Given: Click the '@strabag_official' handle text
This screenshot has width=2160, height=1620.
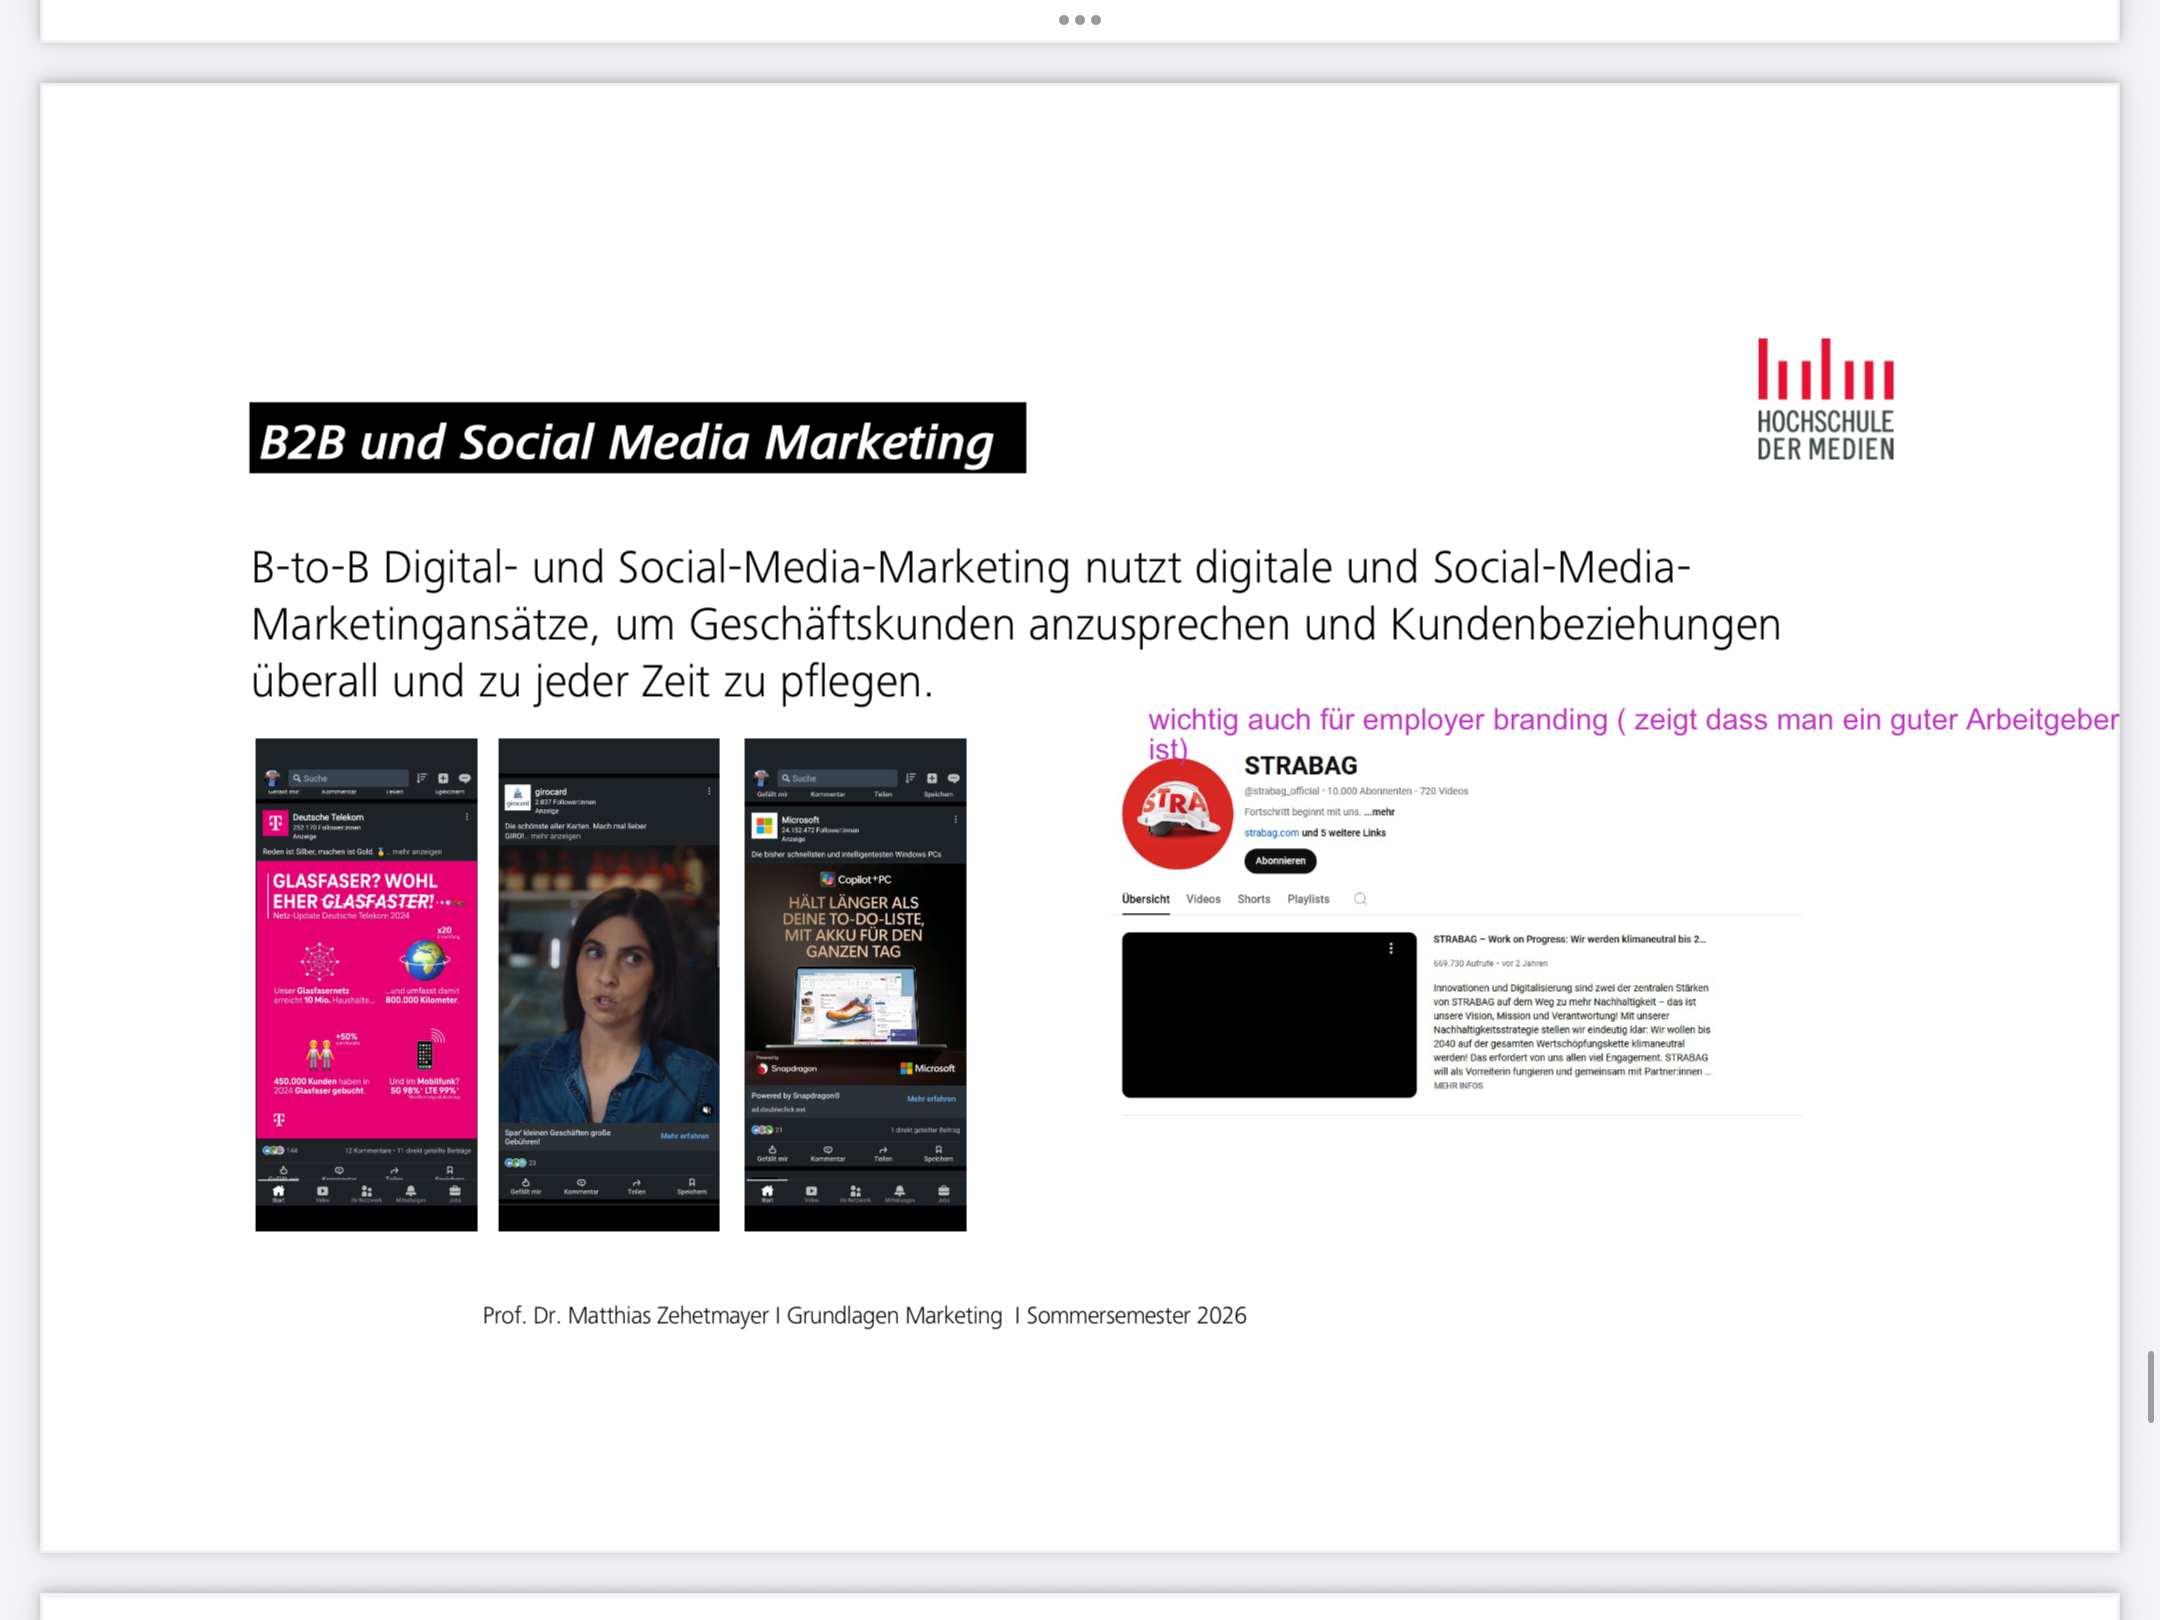Looking at the screenshot, I should click(x=1282, y=791).
